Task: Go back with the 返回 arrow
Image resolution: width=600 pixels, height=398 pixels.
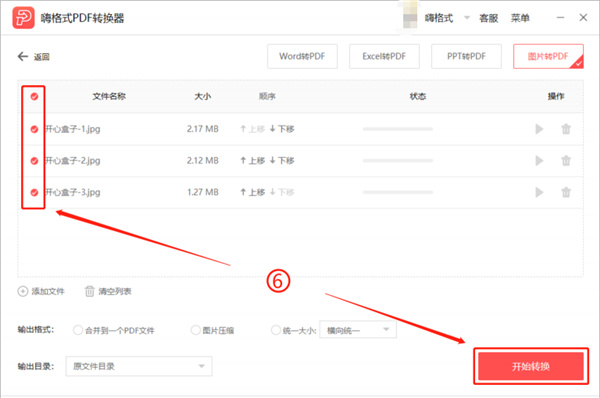Action: point(23,56)
